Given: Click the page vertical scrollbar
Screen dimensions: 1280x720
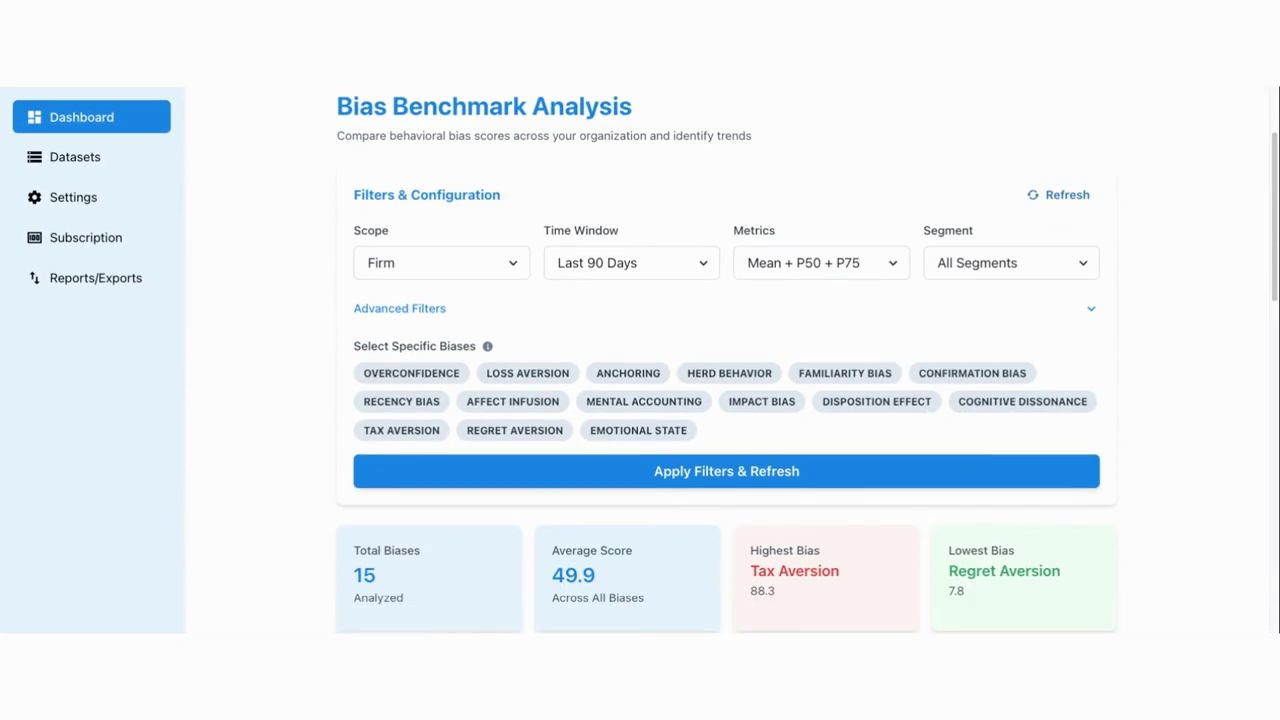Looking at the screenshot, I should (x=1274, y=215).
